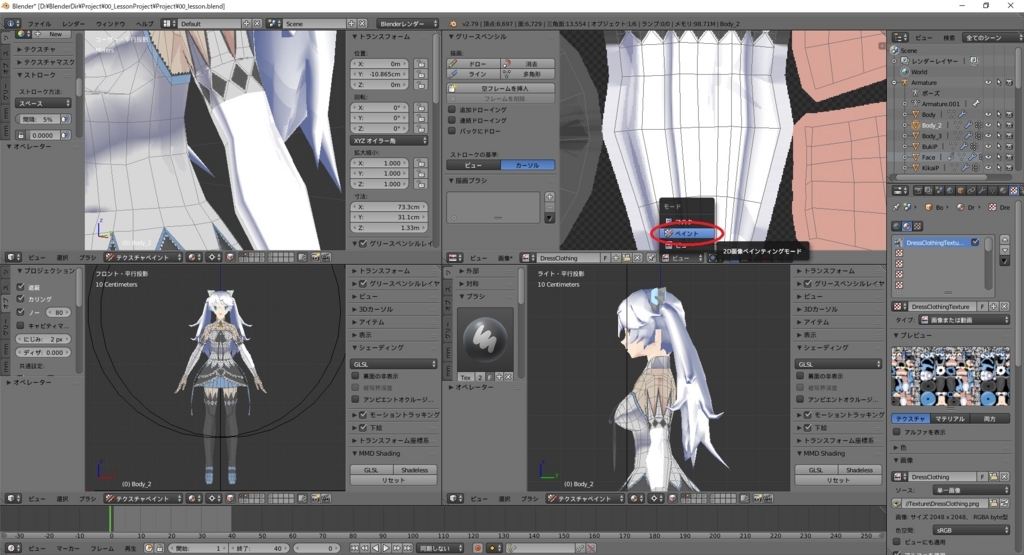Open the ウィンドウ menu

click(x=110, y=24)
